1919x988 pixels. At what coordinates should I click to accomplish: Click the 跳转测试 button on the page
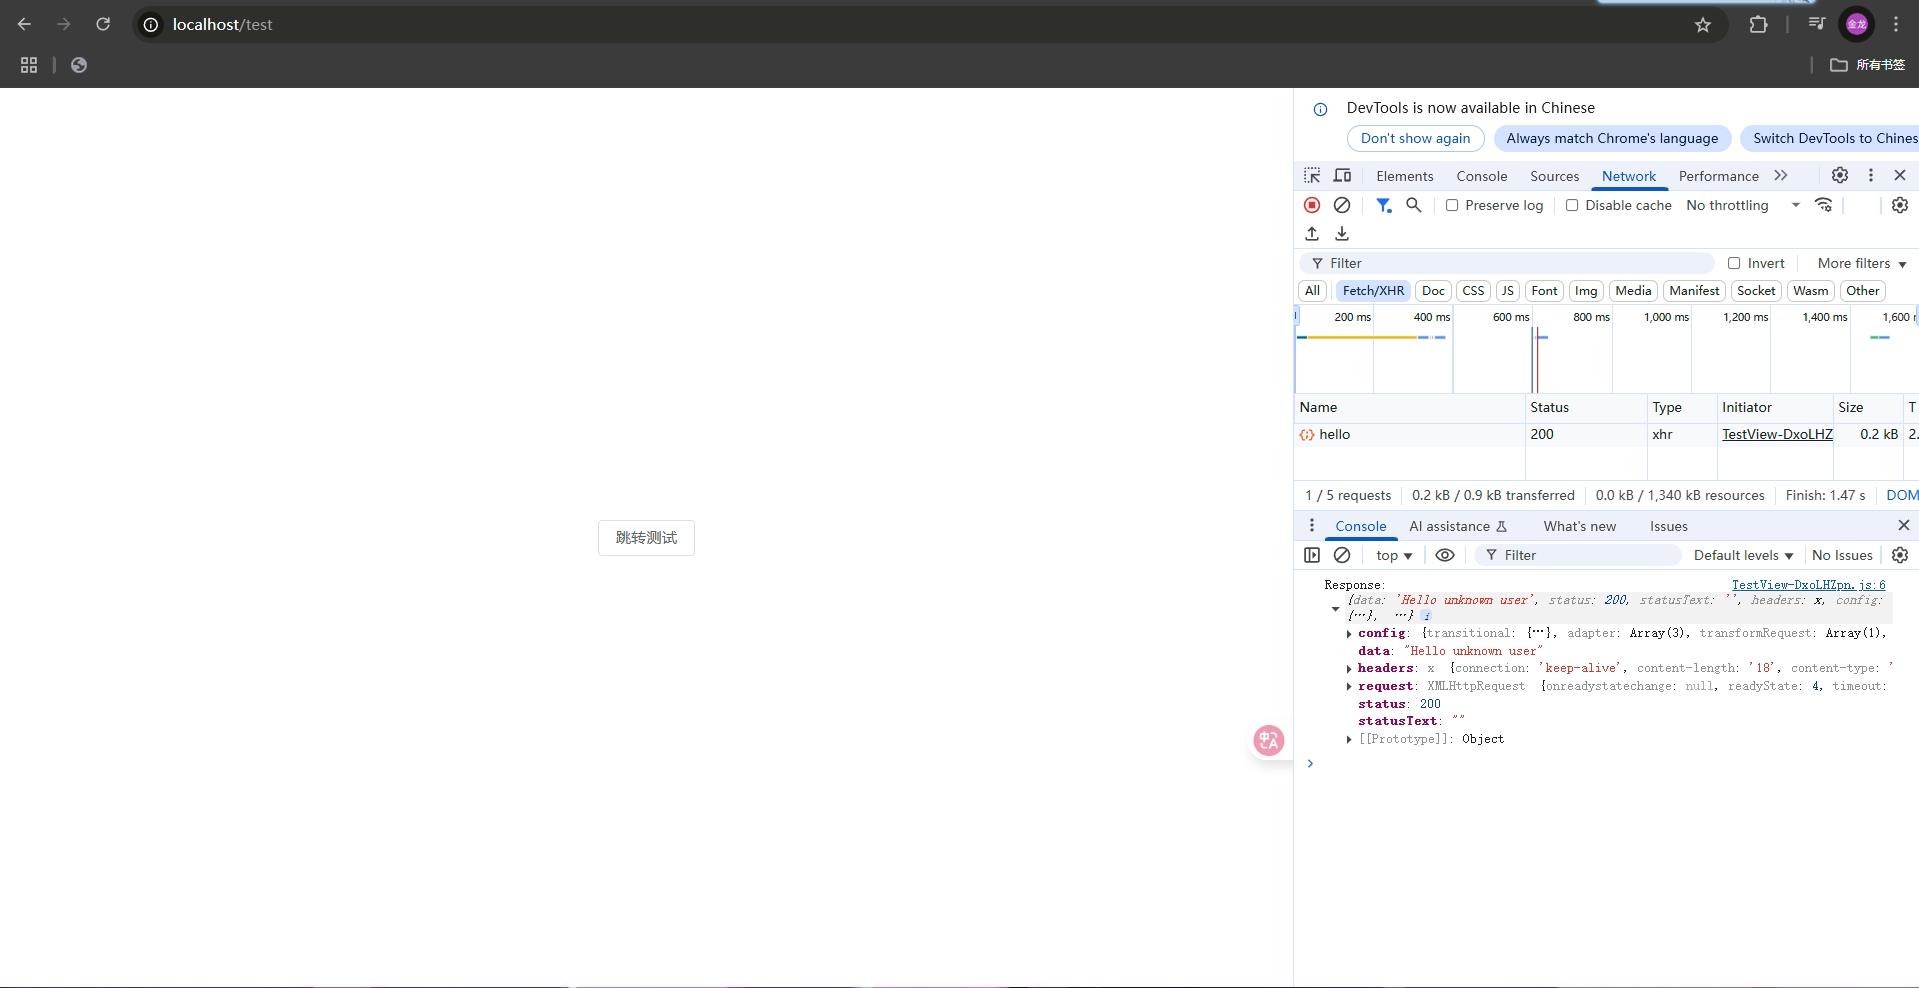tap(645, 537)
